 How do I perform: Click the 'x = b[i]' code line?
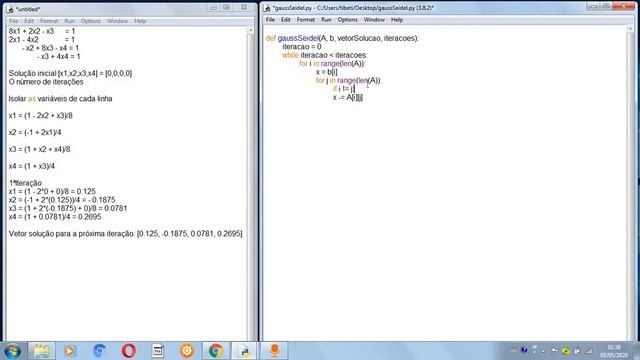(327, 72)
